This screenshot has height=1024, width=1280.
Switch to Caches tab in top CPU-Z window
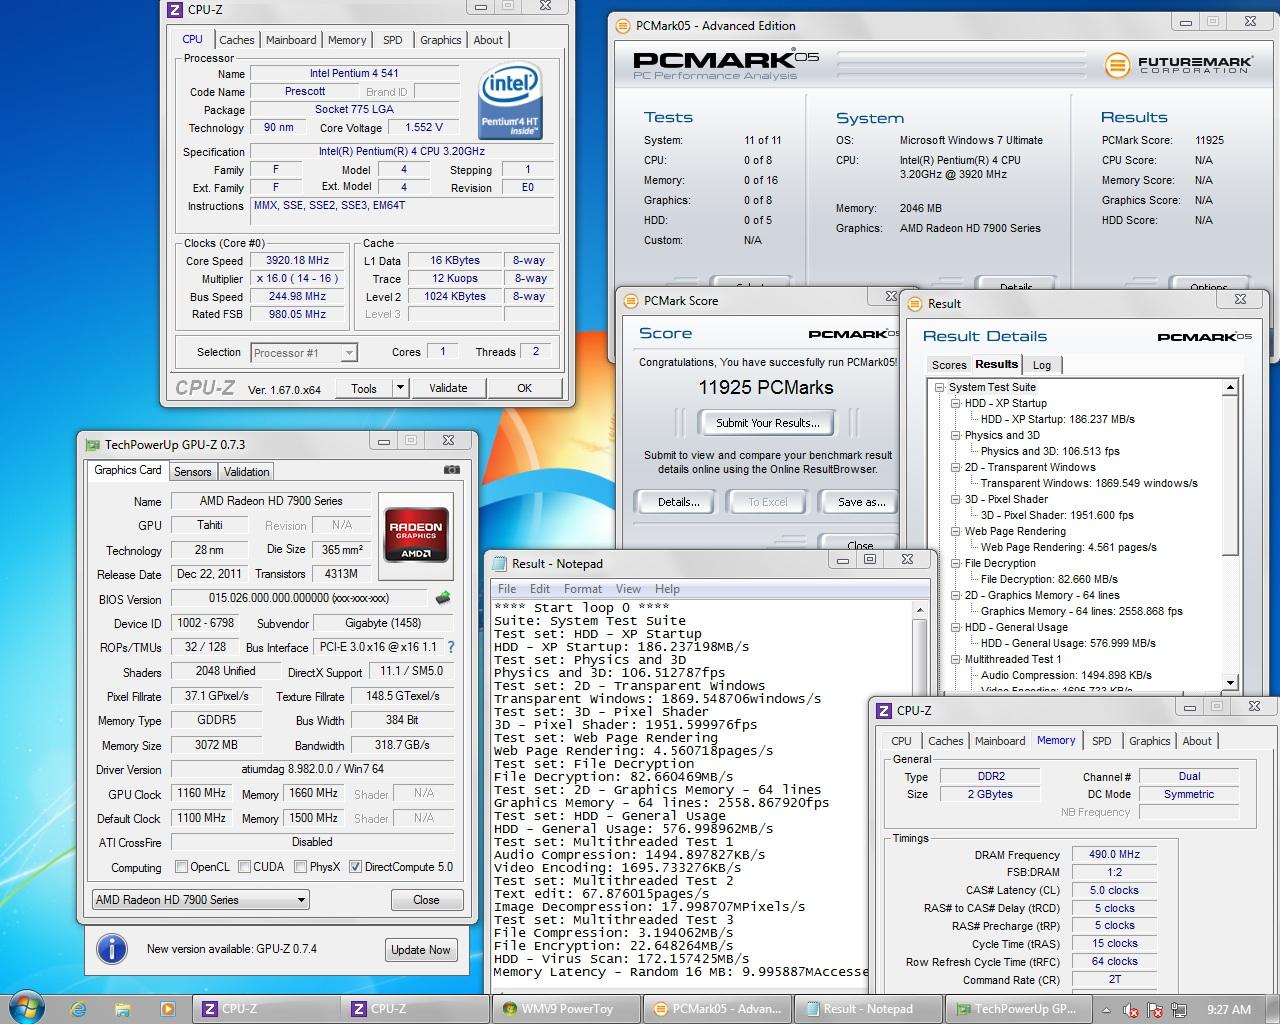pyautogui.click(x=237, y=40)
